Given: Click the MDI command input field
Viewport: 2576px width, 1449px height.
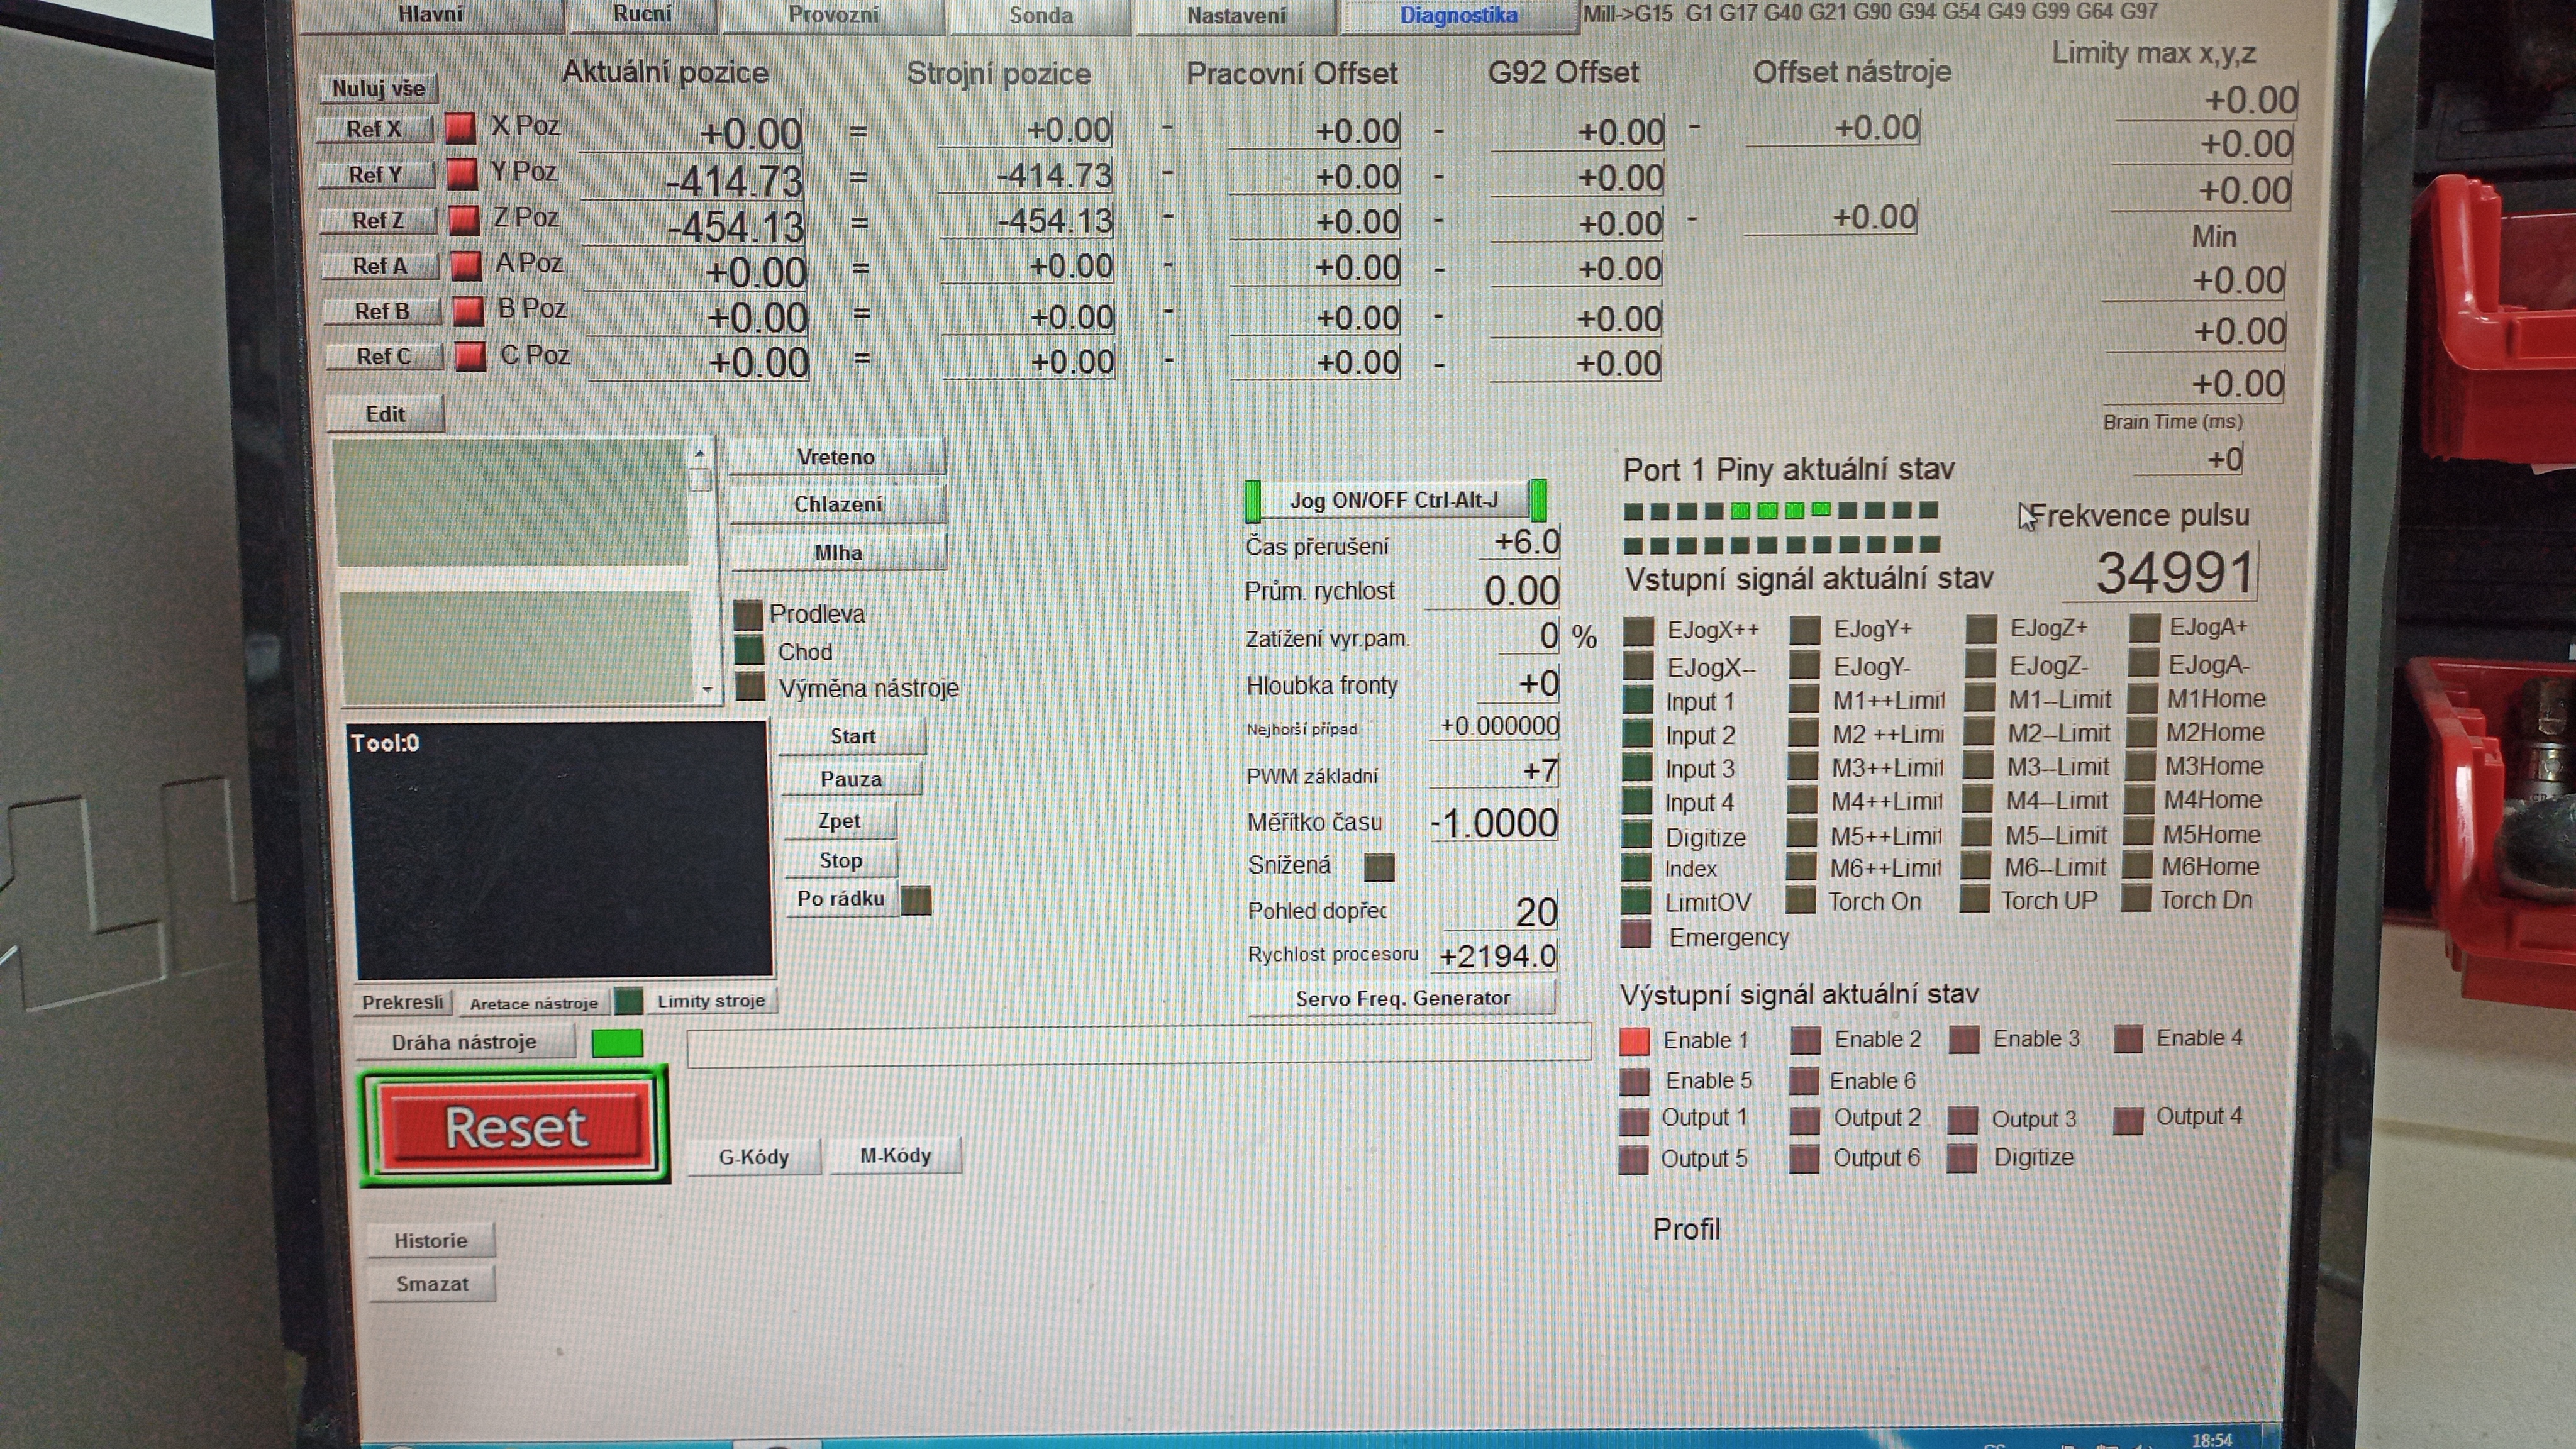Looking at the screenshot, I should (1138, 1045).
